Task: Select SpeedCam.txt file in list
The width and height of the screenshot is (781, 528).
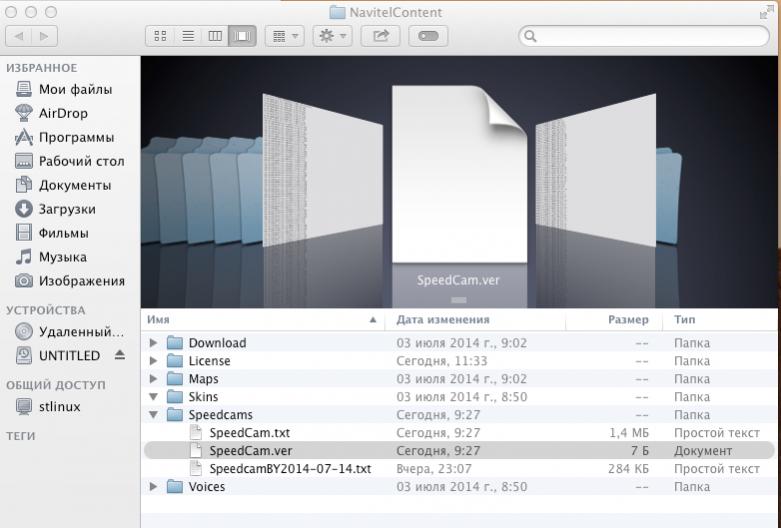Action: [x=249, y=433]
